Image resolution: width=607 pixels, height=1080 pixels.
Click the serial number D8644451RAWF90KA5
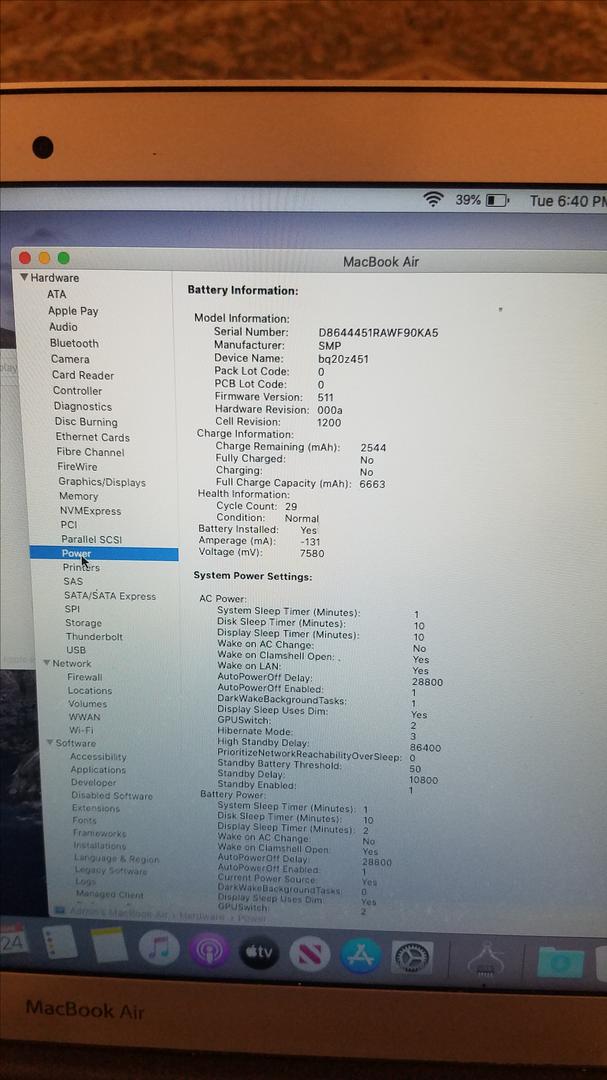(378, 333)
